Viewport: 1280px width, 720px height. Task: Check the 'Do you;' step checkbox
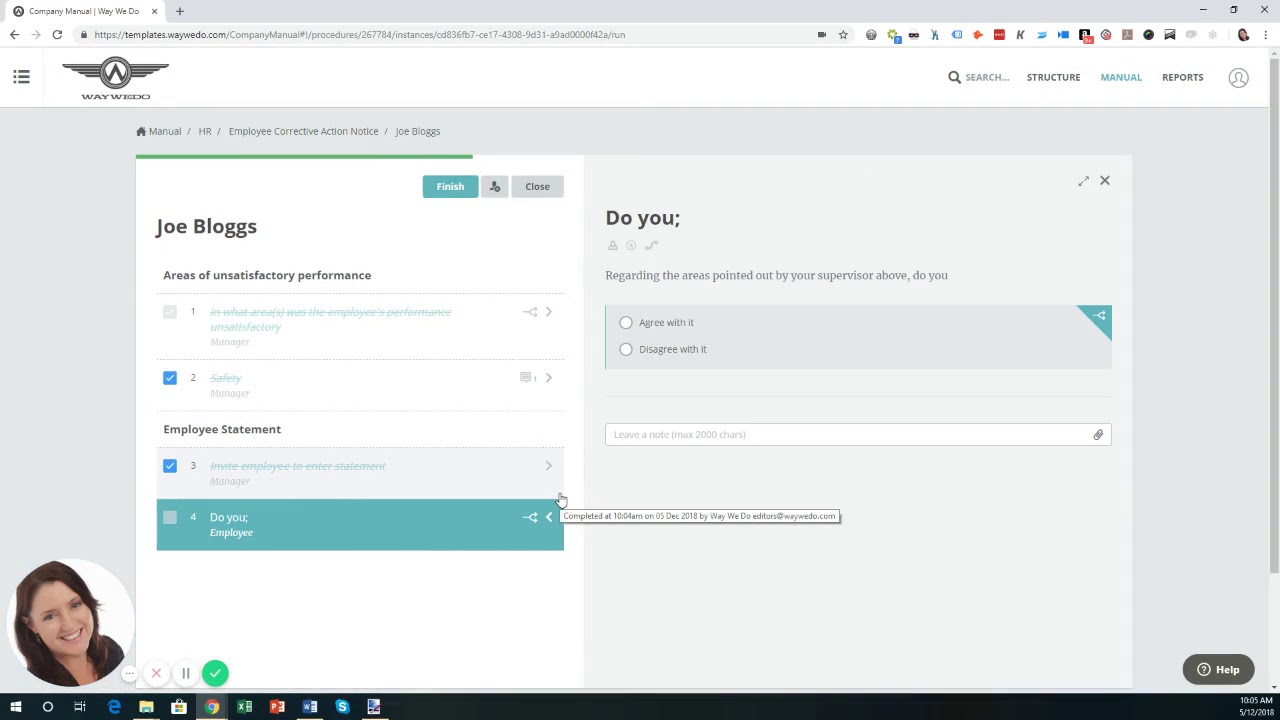click(x=170, y=517)
